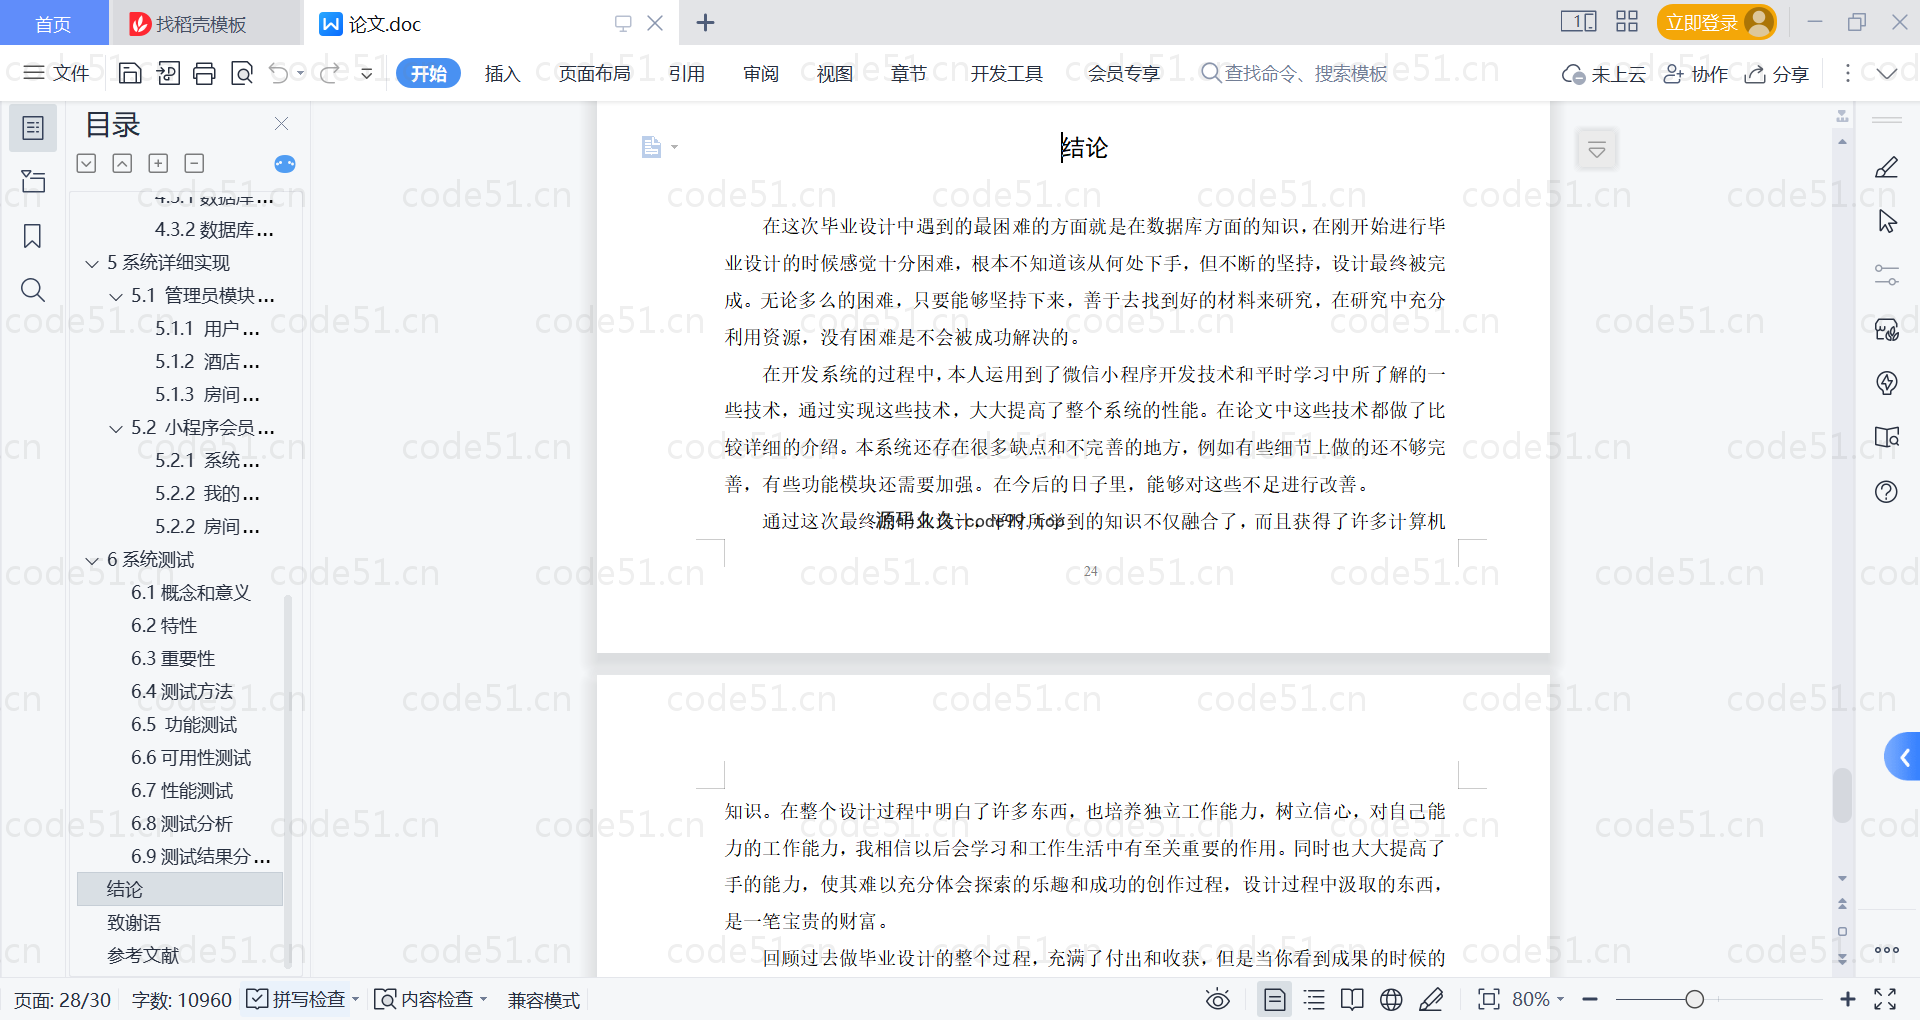
Task: Open the outline/TOC sidebar icon
Action: point(33,128)
